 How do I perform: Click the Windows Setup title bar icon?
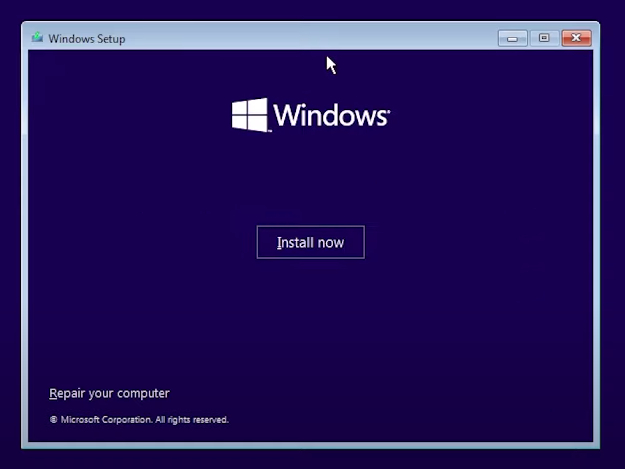coord(37,38)
